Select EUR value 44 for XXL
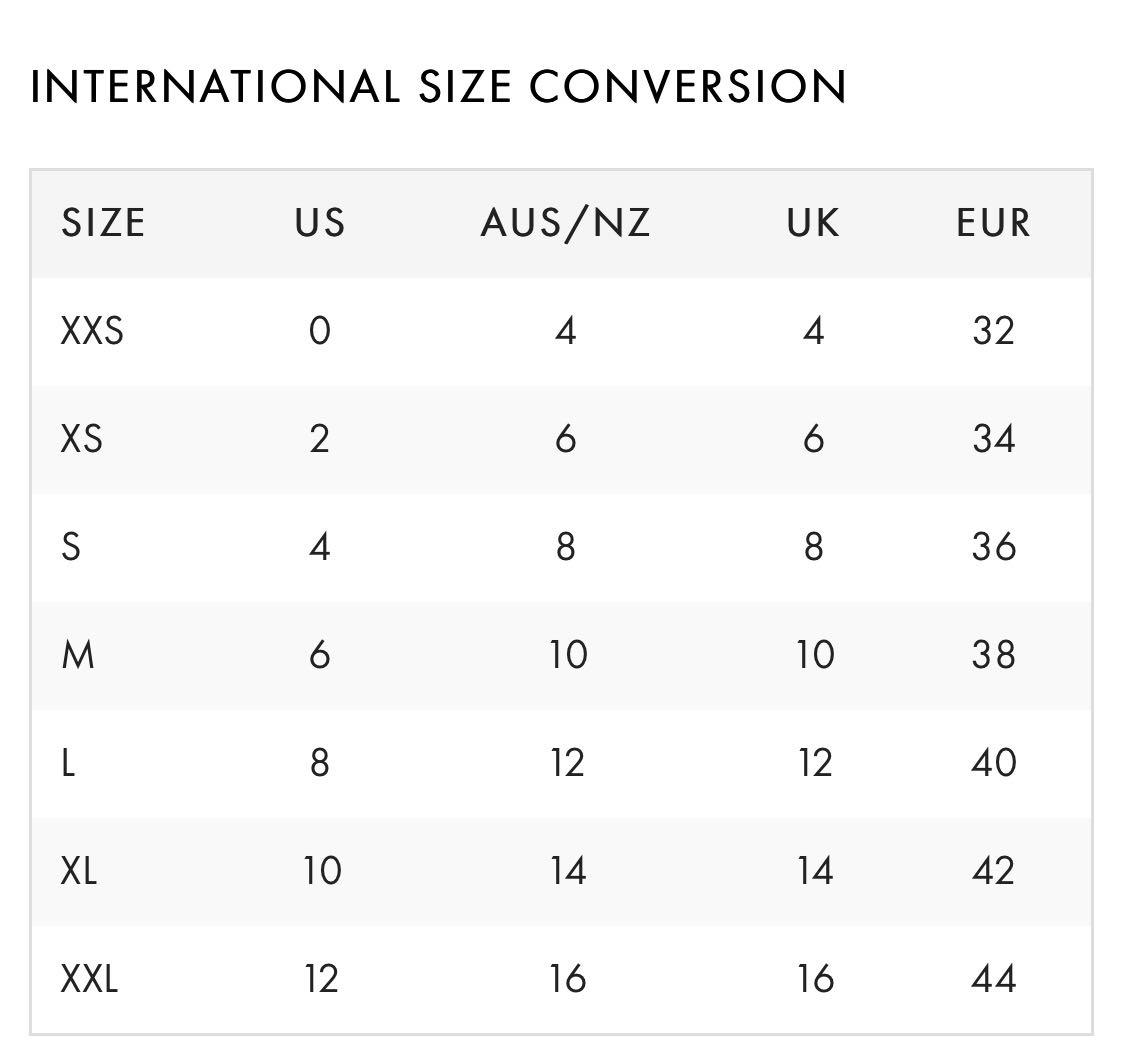 click(x=993, y=979)
